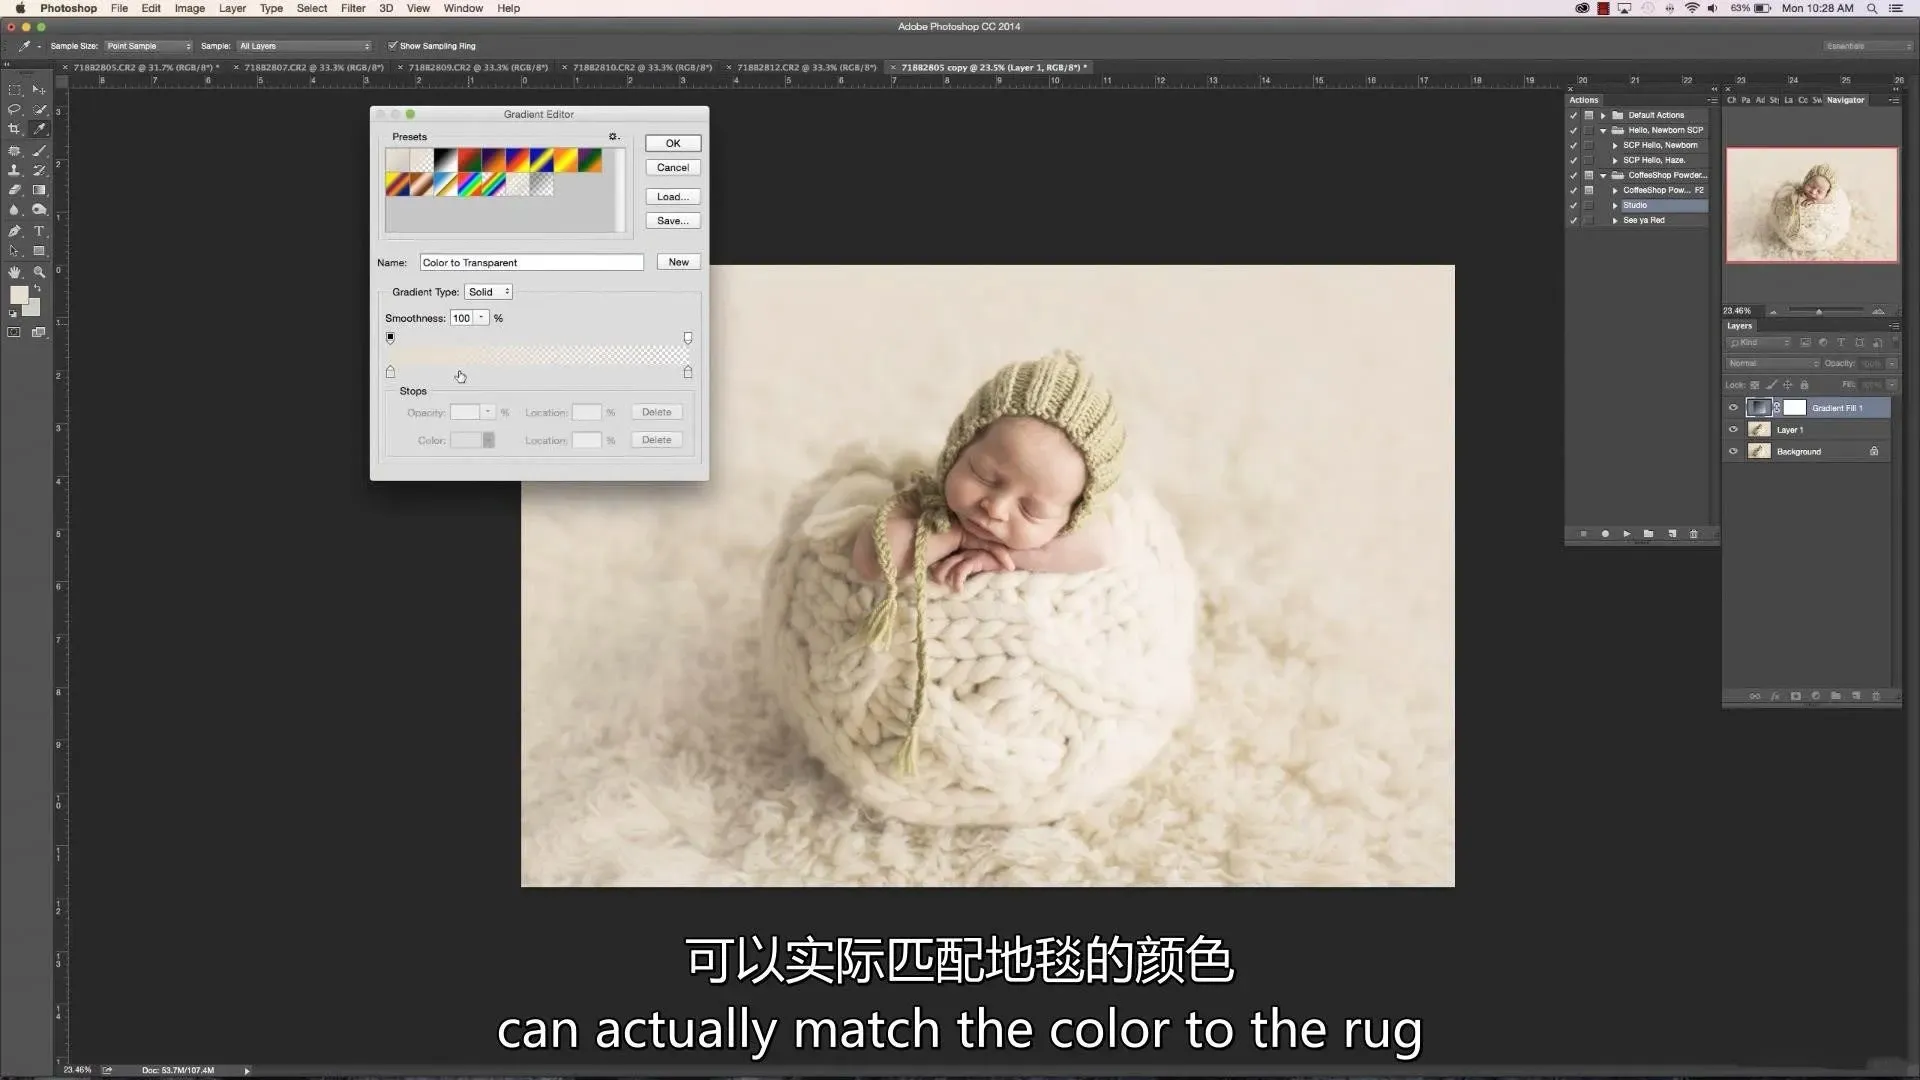Screen dimensions: 1920x1080
Task: Toggle Show Sampling Ring checkbox
Action: click(x=392, y=46)
